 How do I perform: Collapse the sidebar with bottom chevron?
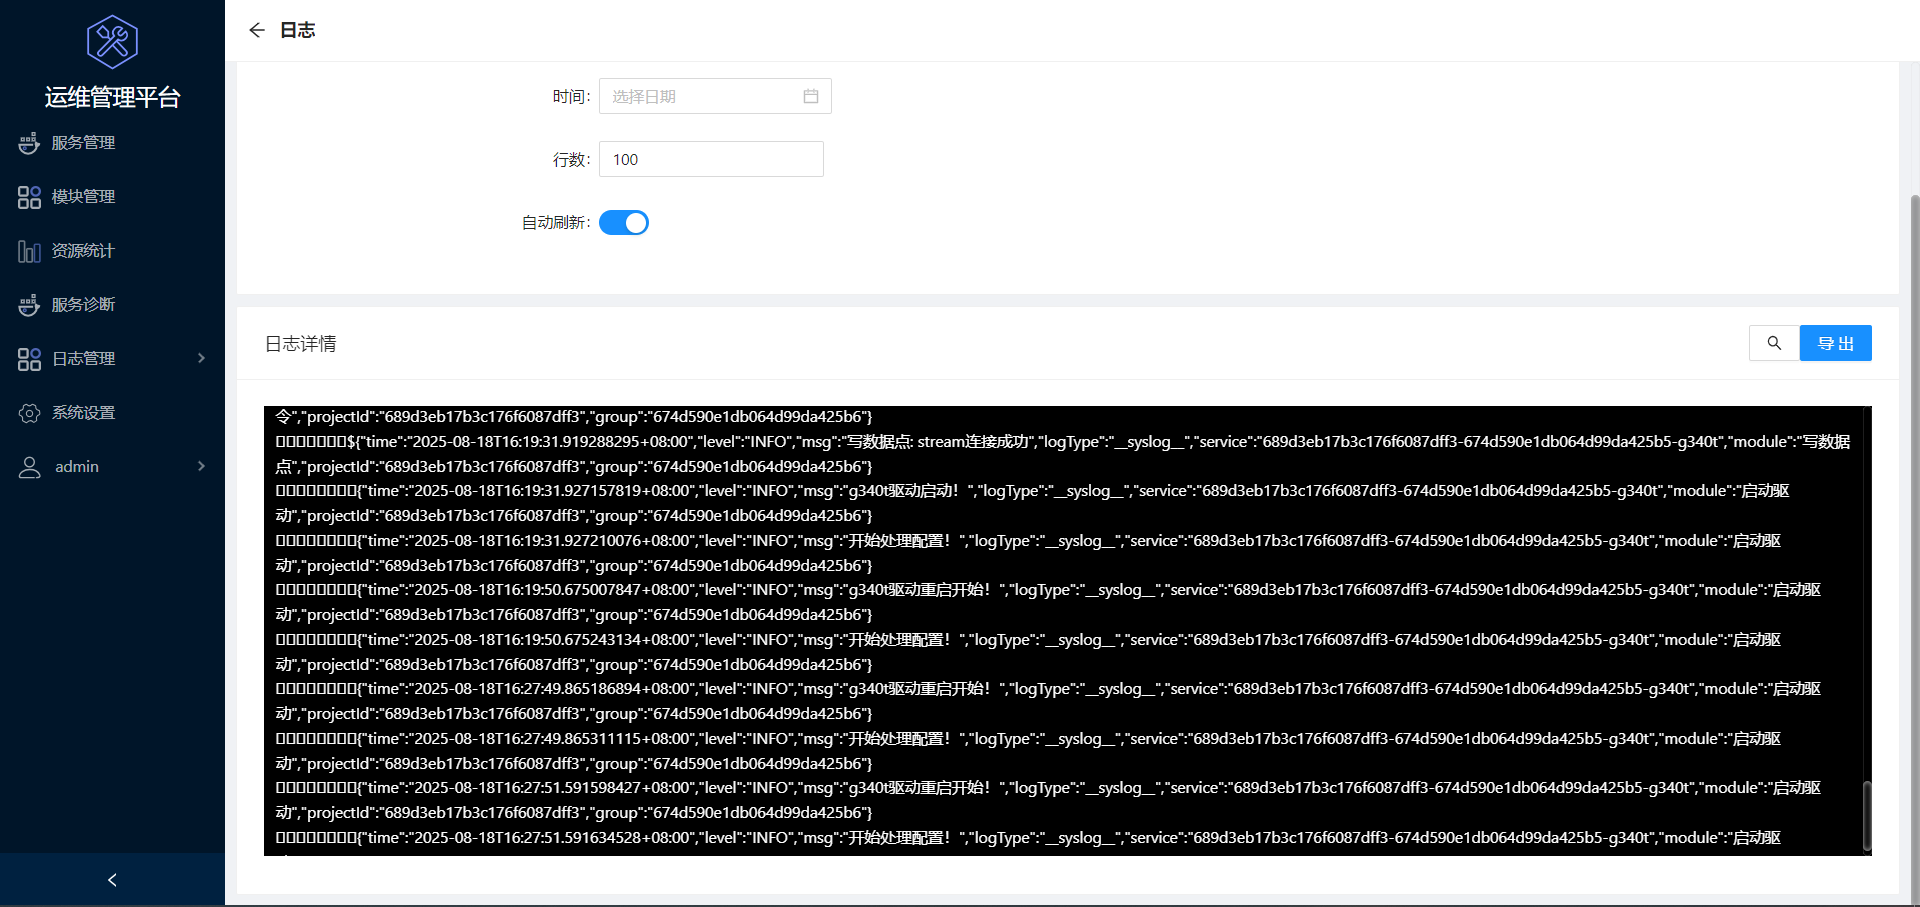tap(112, 880)
